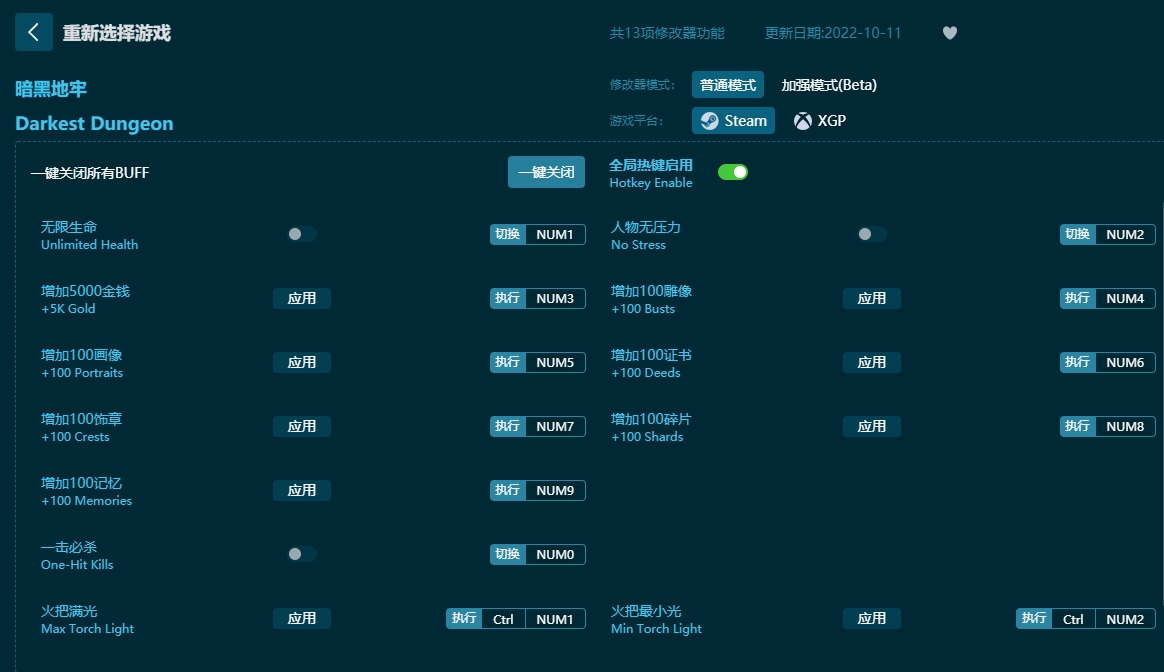Click 更新日期:2022-10-11 text
1164x672 pixels.
pos(833,33)
